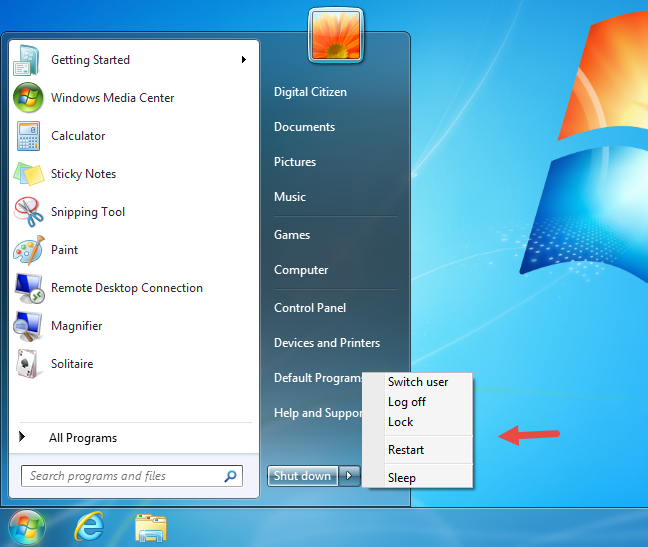The height and width of the screenshot is (547, 648).
Task: Open Help and Support link
Action: (318, 413)
